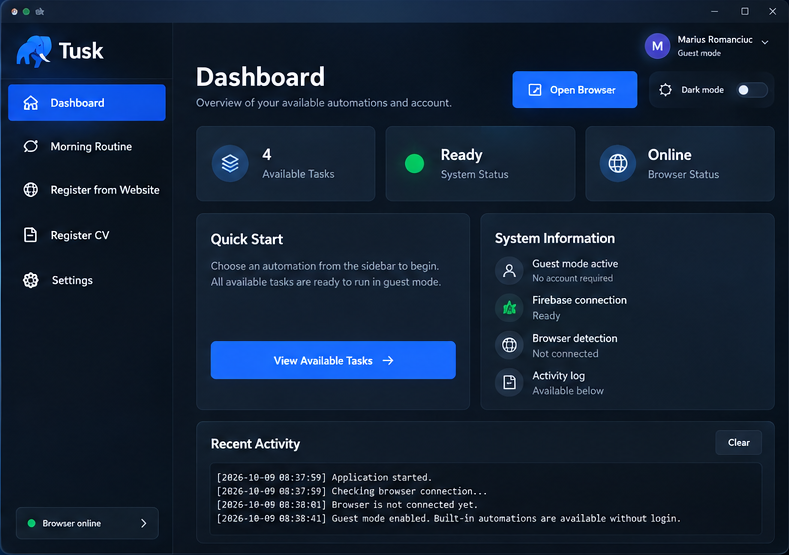Screen dimensions: 789x555
Task: Open the Dashboard menu item
Action: [x=87, y=103]
